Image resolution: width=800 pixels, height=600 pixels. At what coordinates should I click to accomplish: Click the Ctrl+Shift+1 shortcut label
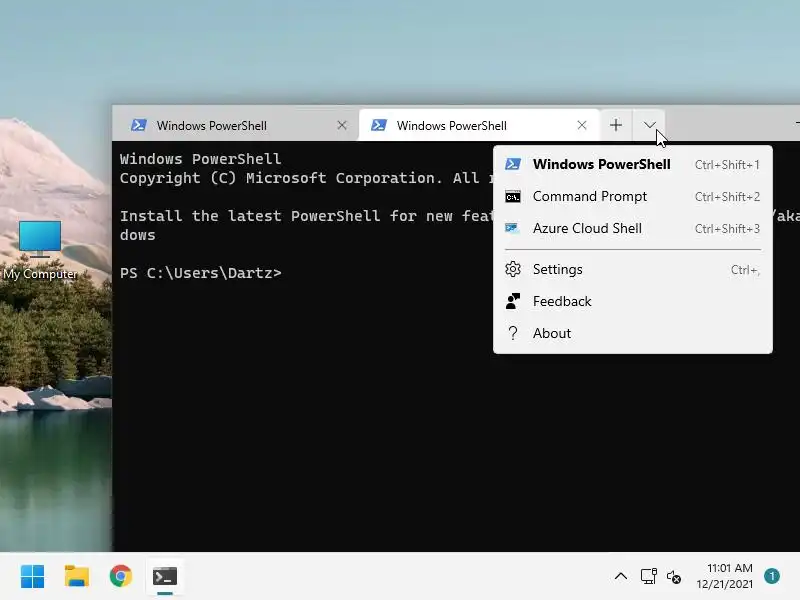[x=727, y=165]
